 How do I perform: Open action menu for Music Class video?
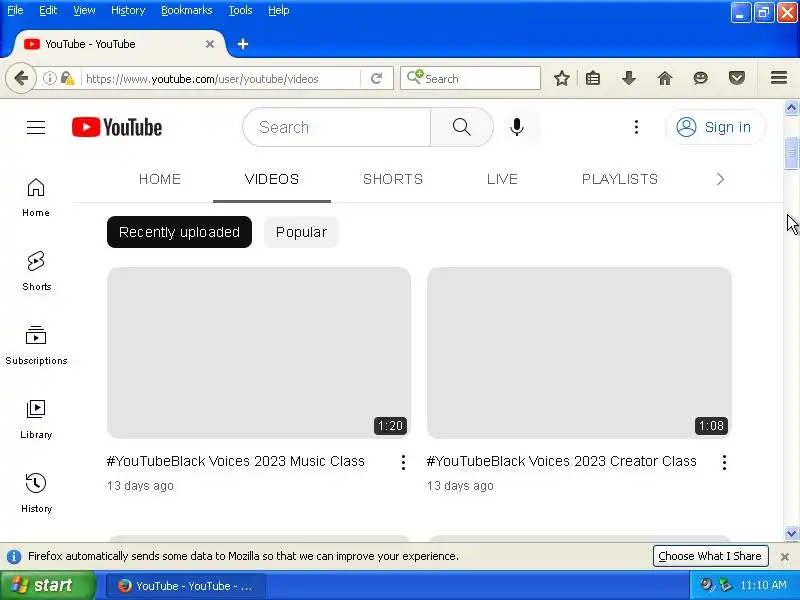tap(403, 462)
